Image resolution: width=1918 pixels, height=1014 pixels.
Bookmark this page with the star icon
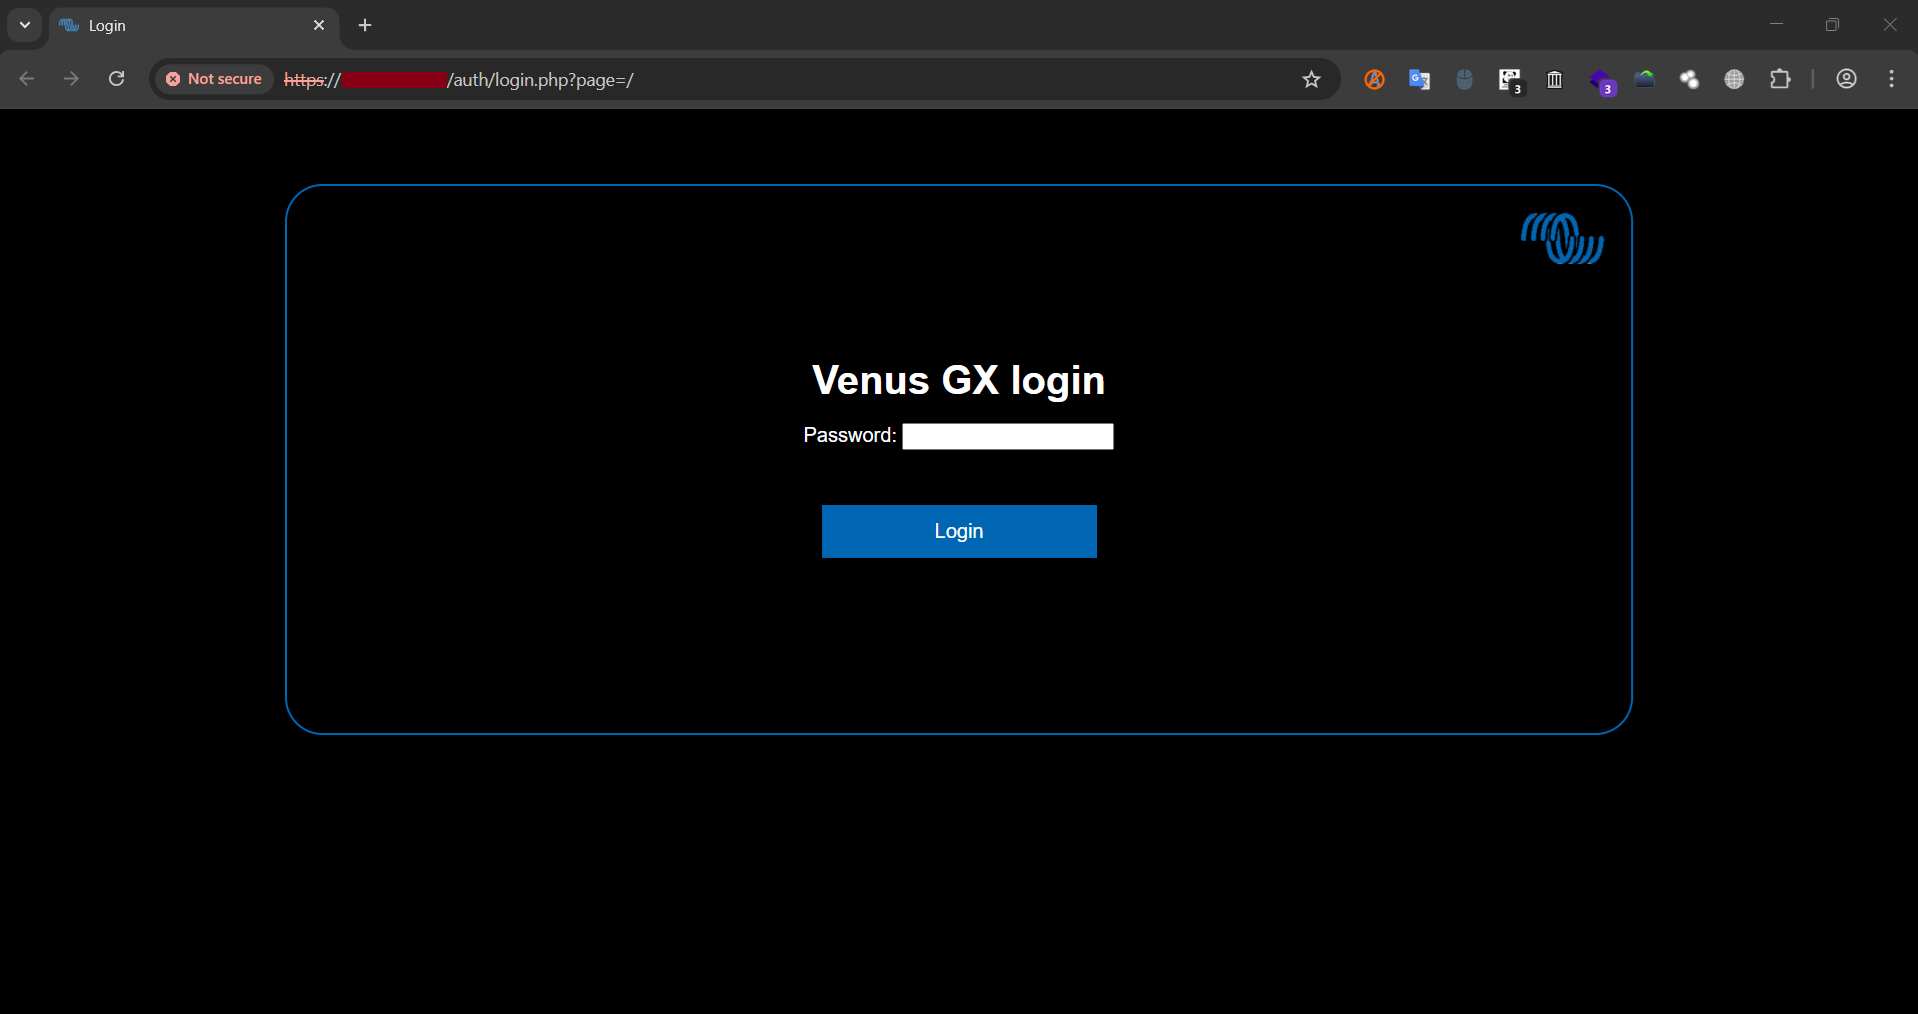click(1312, 79)
